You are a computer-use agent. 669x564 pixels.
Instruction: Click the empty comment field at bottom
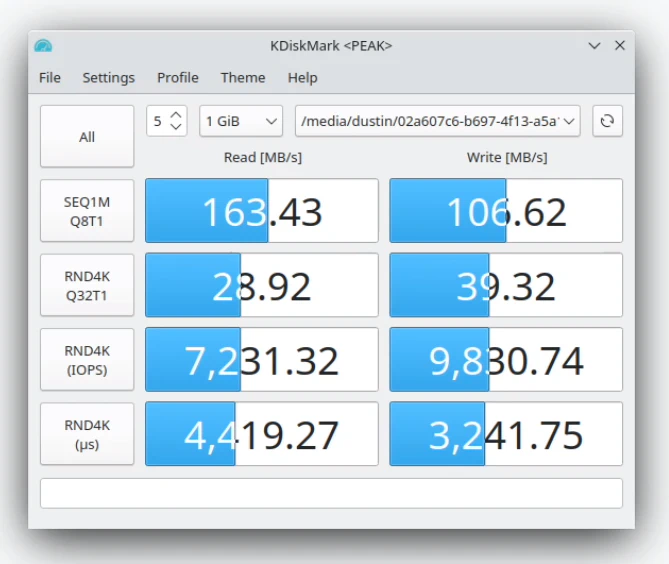(332, 493)
